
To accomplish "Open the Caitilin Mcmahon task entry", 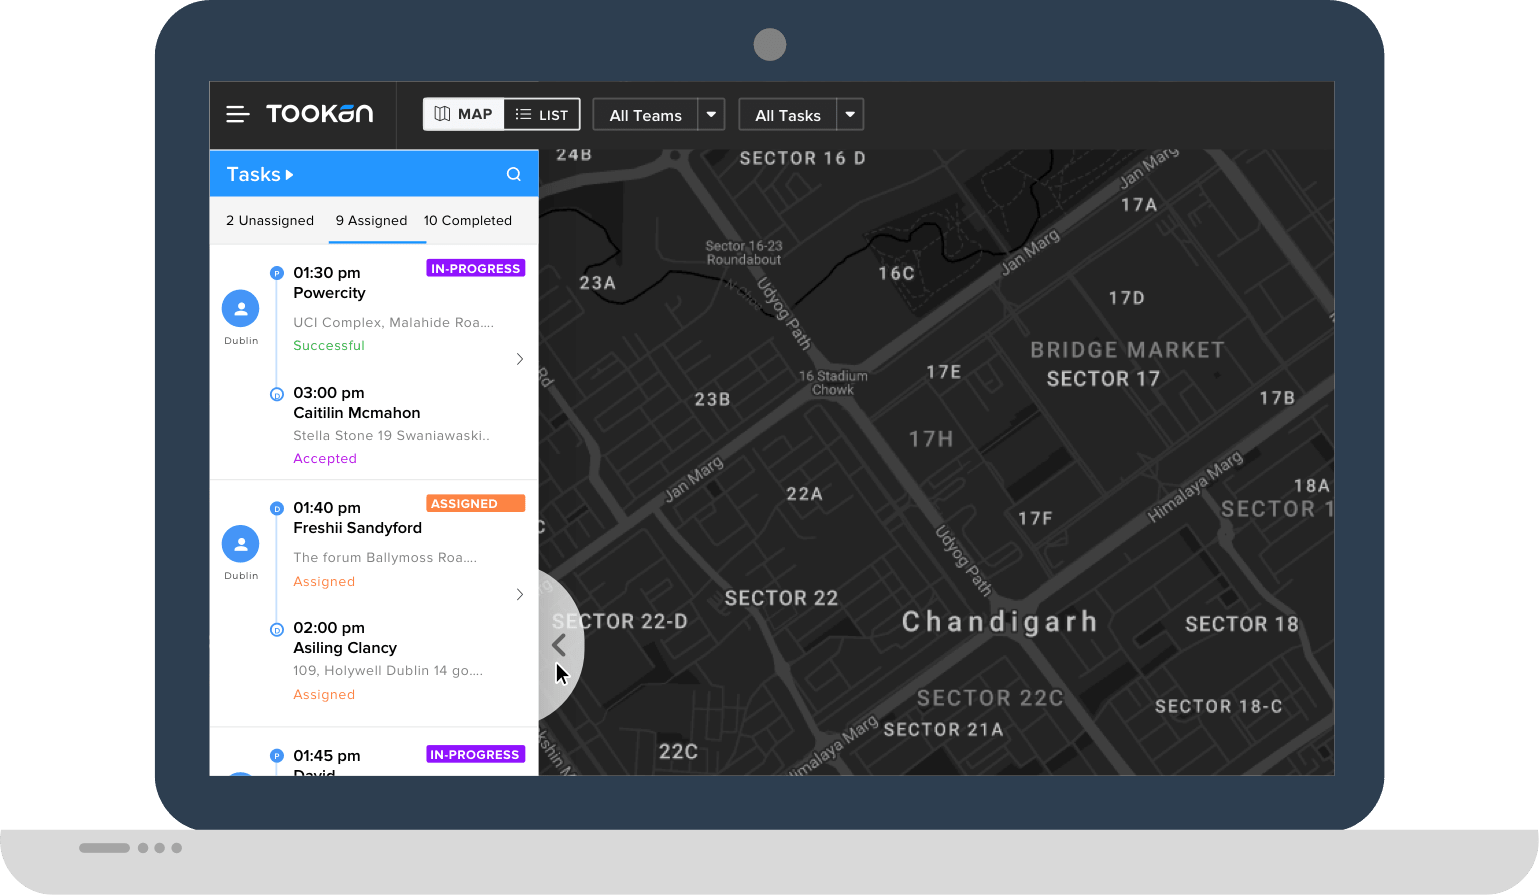I will tap(356, 413).
